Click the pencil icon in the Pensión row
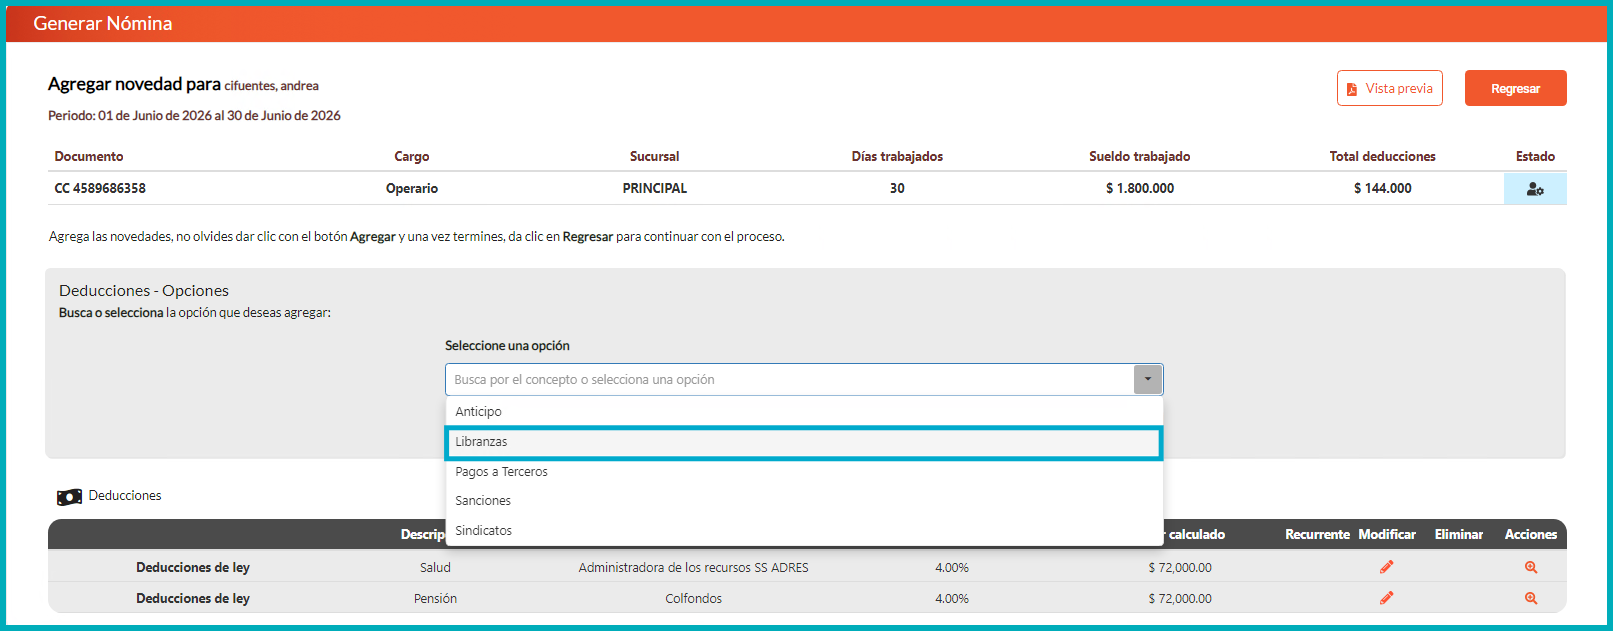 pyautogui.click(x=1386, y=598)
